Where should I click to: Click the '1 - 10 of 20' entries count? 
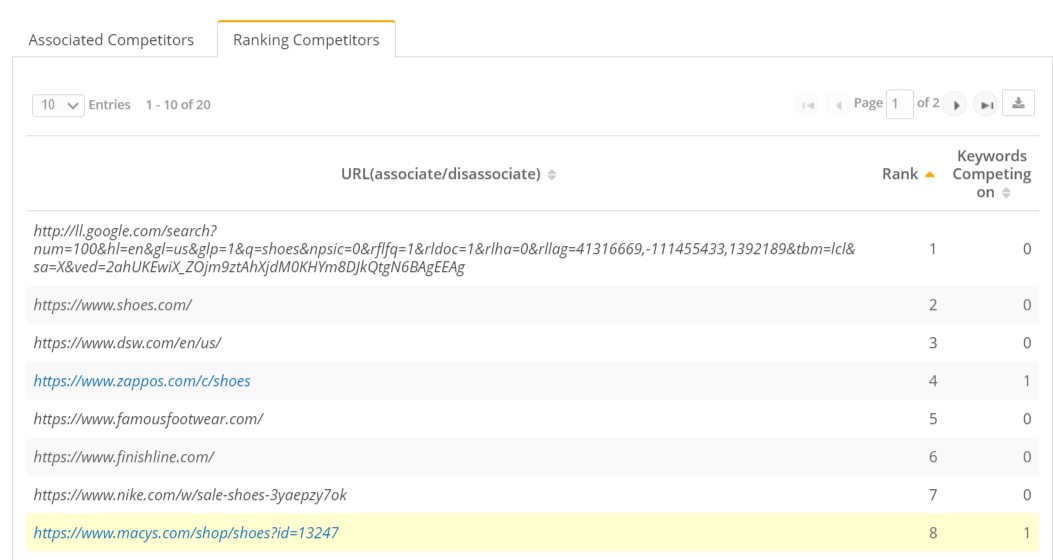point(178,105)
